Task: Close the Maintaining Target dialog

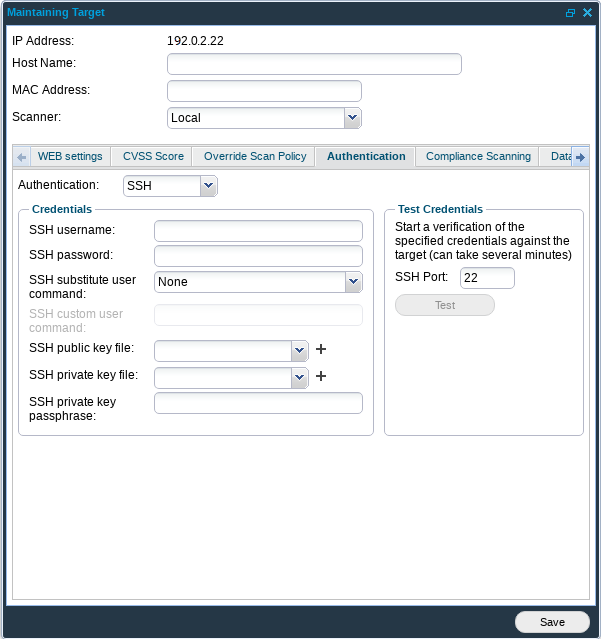Action: pos(586,13)
